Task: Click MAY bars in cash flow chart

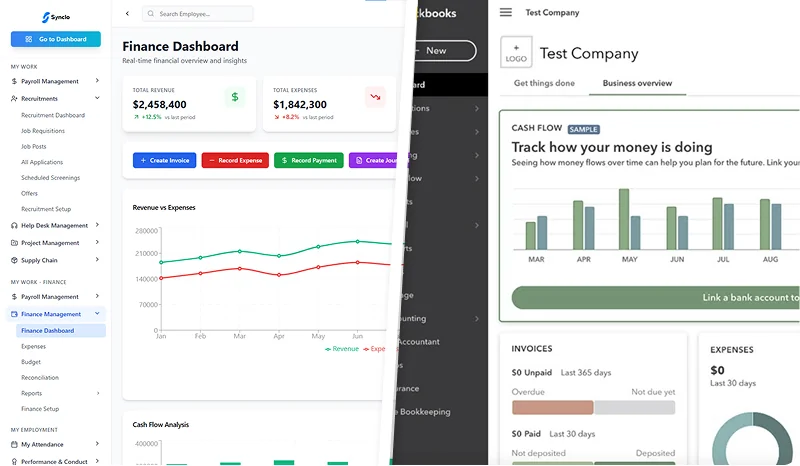Action: click(630, 219)
